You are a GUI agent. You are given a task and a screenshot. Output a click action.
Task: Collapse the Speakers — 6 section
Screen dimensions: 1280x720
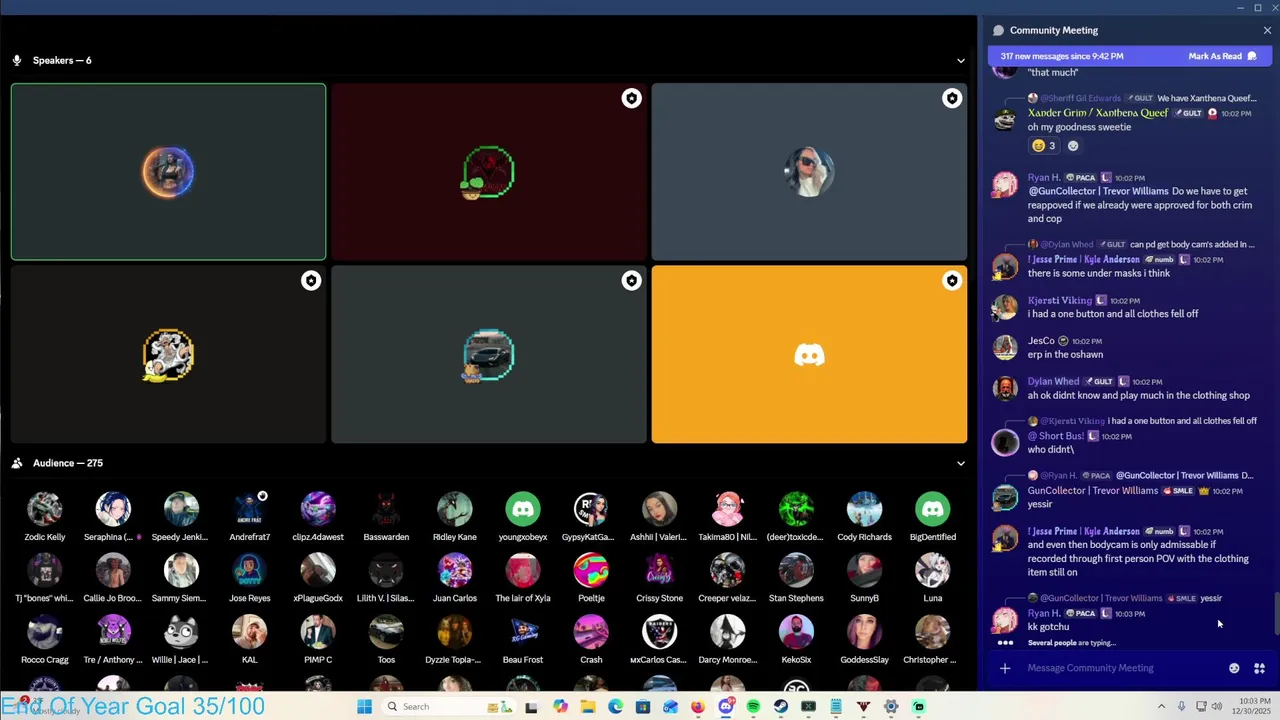960,60
